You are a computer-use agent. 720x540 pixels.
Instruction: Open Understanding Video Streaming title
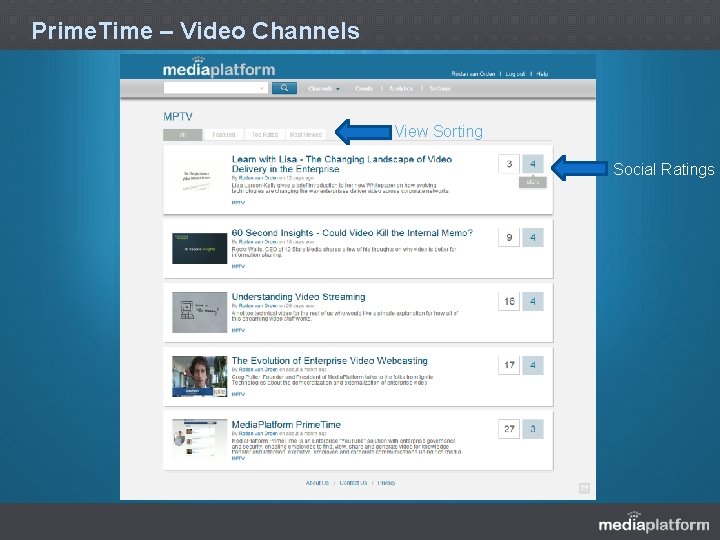298,297
